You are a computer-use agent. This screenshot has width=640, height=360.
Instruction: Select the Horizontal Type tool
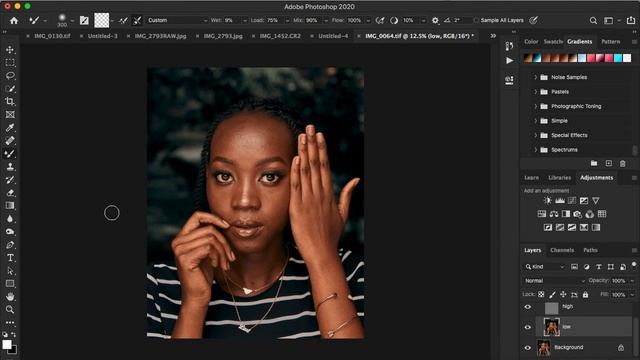10,258
